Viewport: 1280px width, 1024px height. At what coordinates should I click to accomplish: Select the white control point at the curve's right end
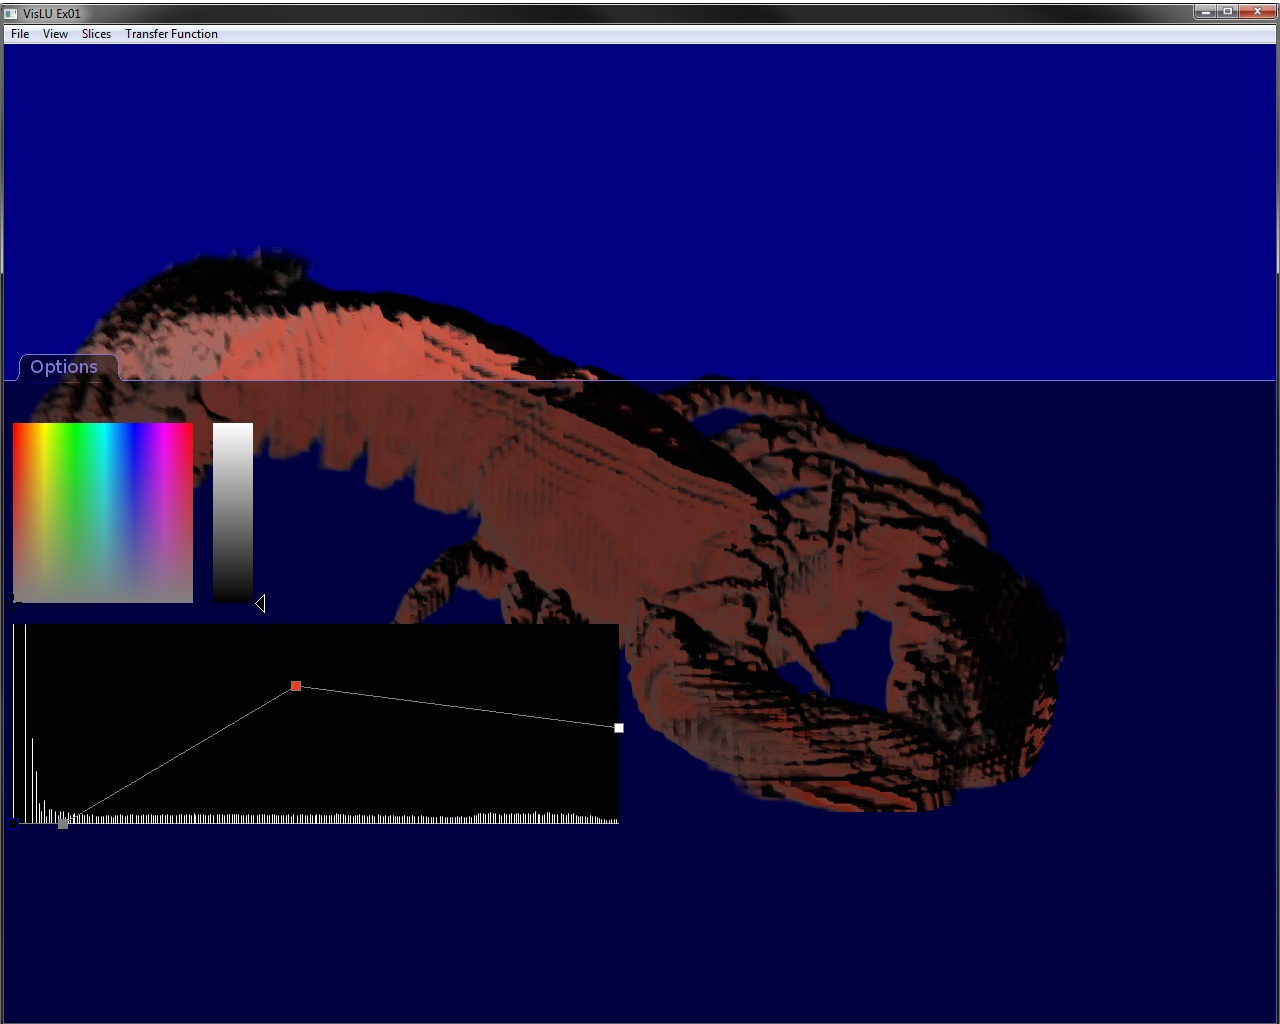(x=618, y=728)
